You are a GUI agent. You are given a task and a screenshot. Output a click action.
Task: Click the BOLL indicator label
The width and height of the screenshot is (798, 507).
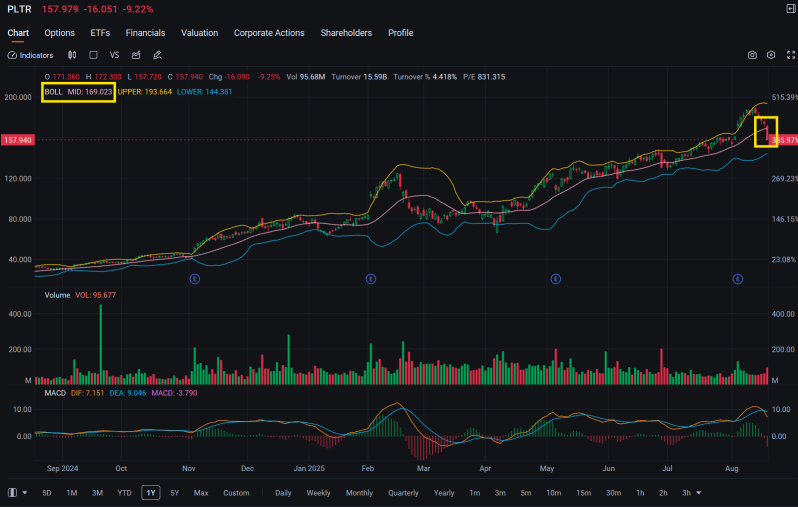[53, 92]
